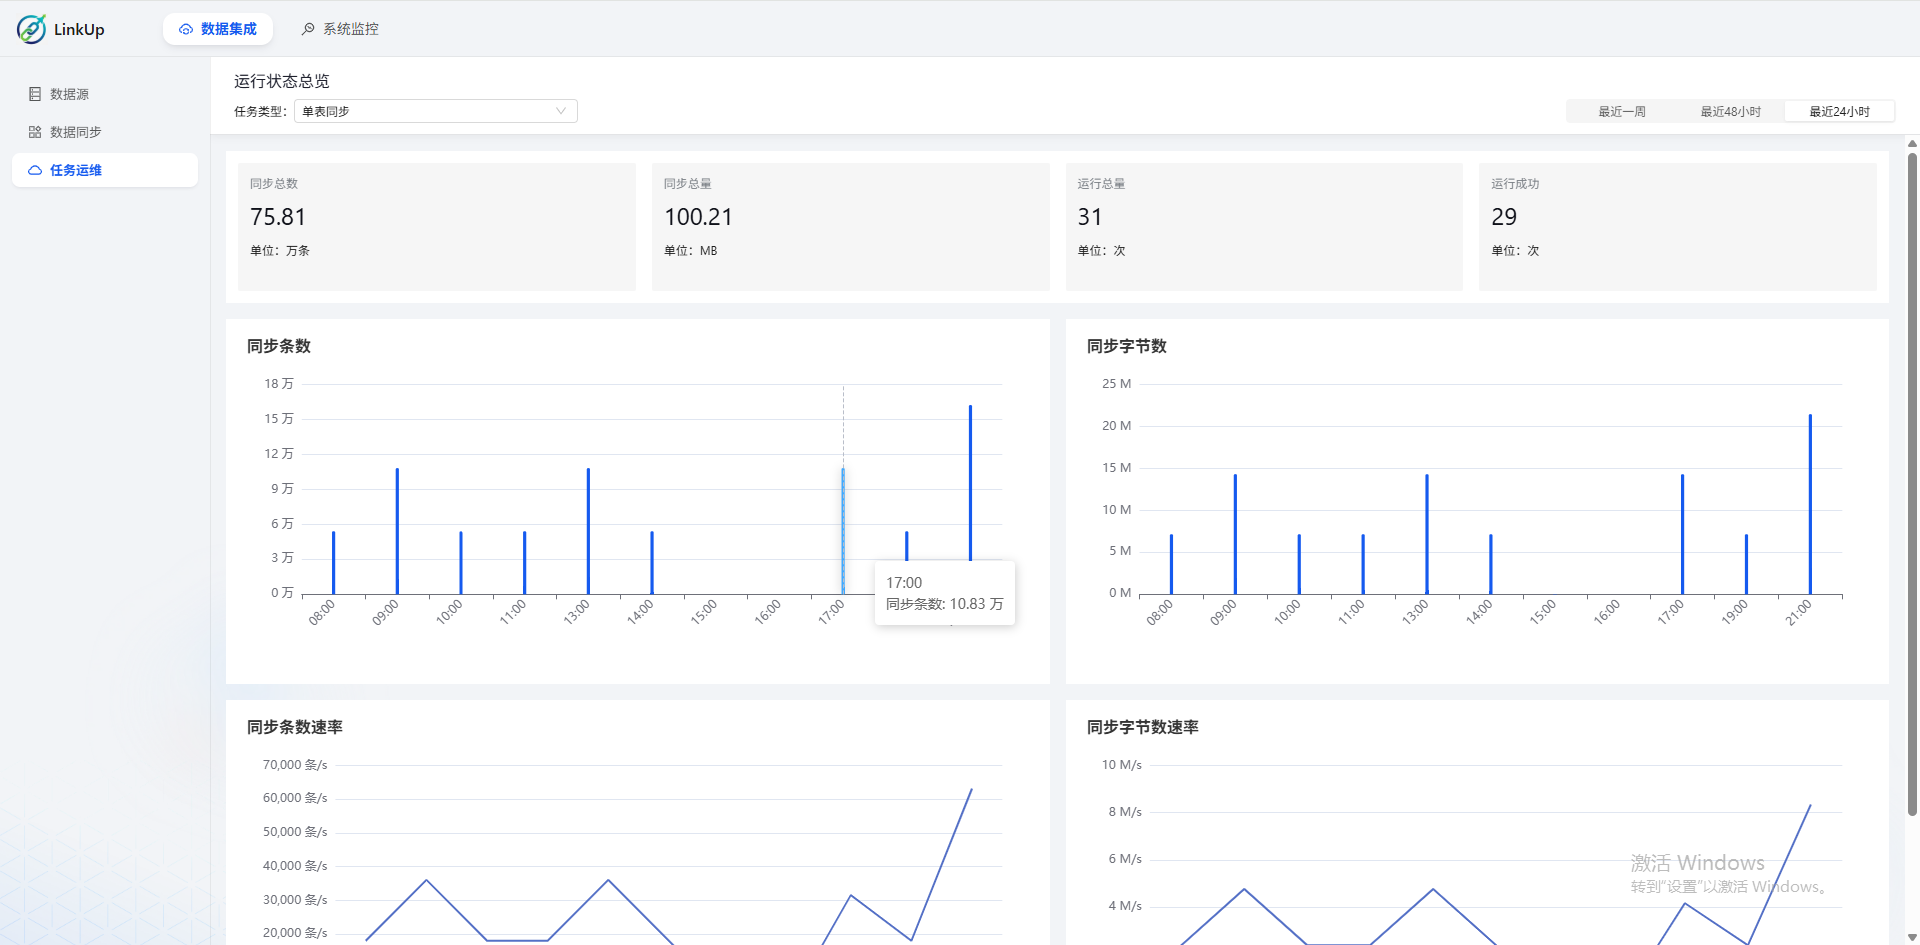Click the 数据源 sidebar icon

[35, 94]
